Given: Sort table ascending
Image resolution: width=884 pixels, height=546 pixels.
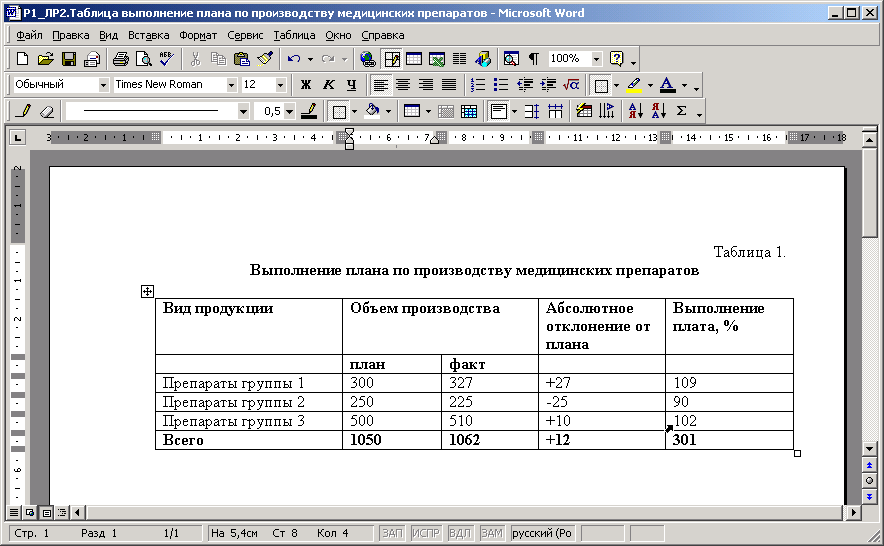Looking at the screenshot, I should click(x=635, y=111).
